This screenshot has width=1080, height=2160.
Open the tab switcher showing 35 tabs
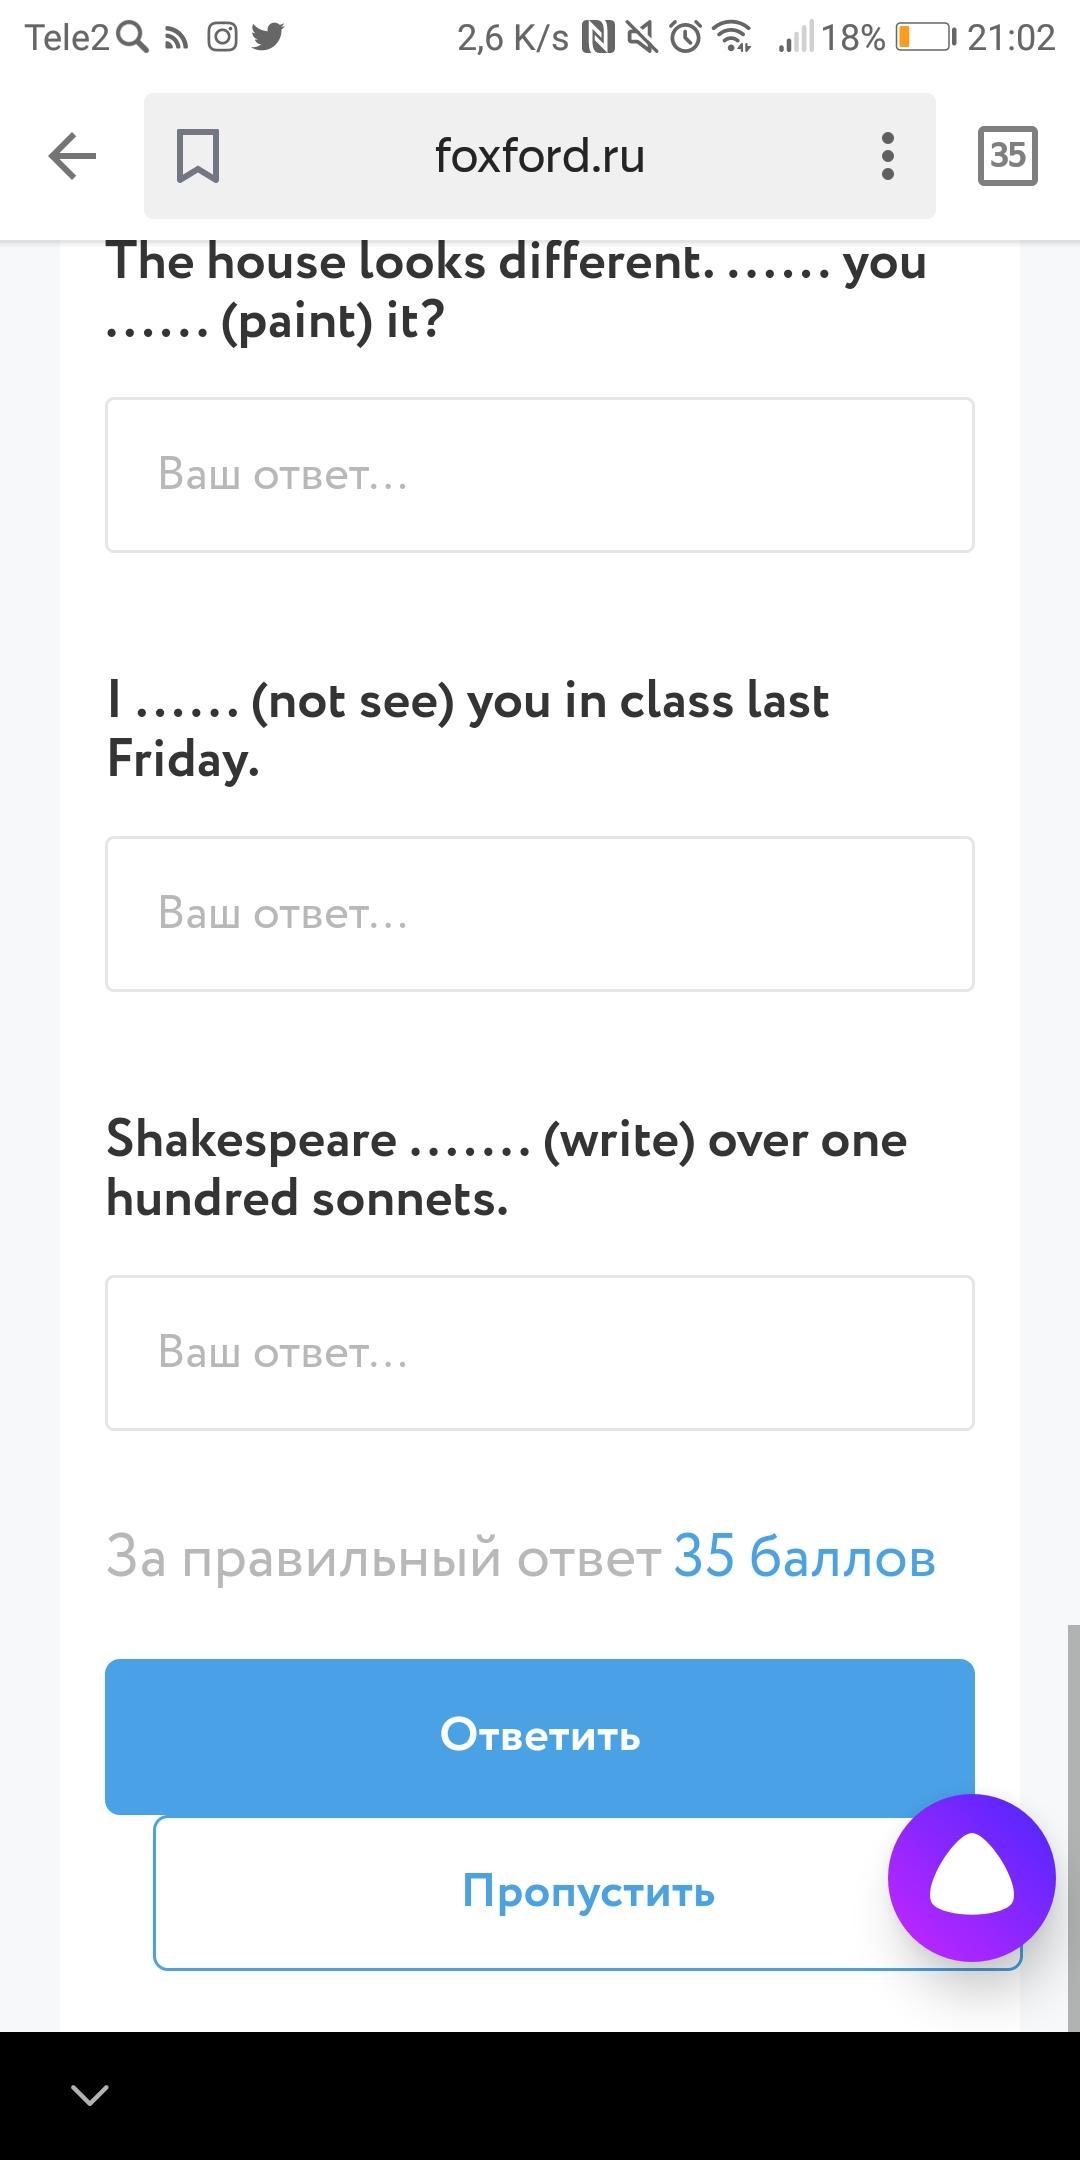[1007, 156]
